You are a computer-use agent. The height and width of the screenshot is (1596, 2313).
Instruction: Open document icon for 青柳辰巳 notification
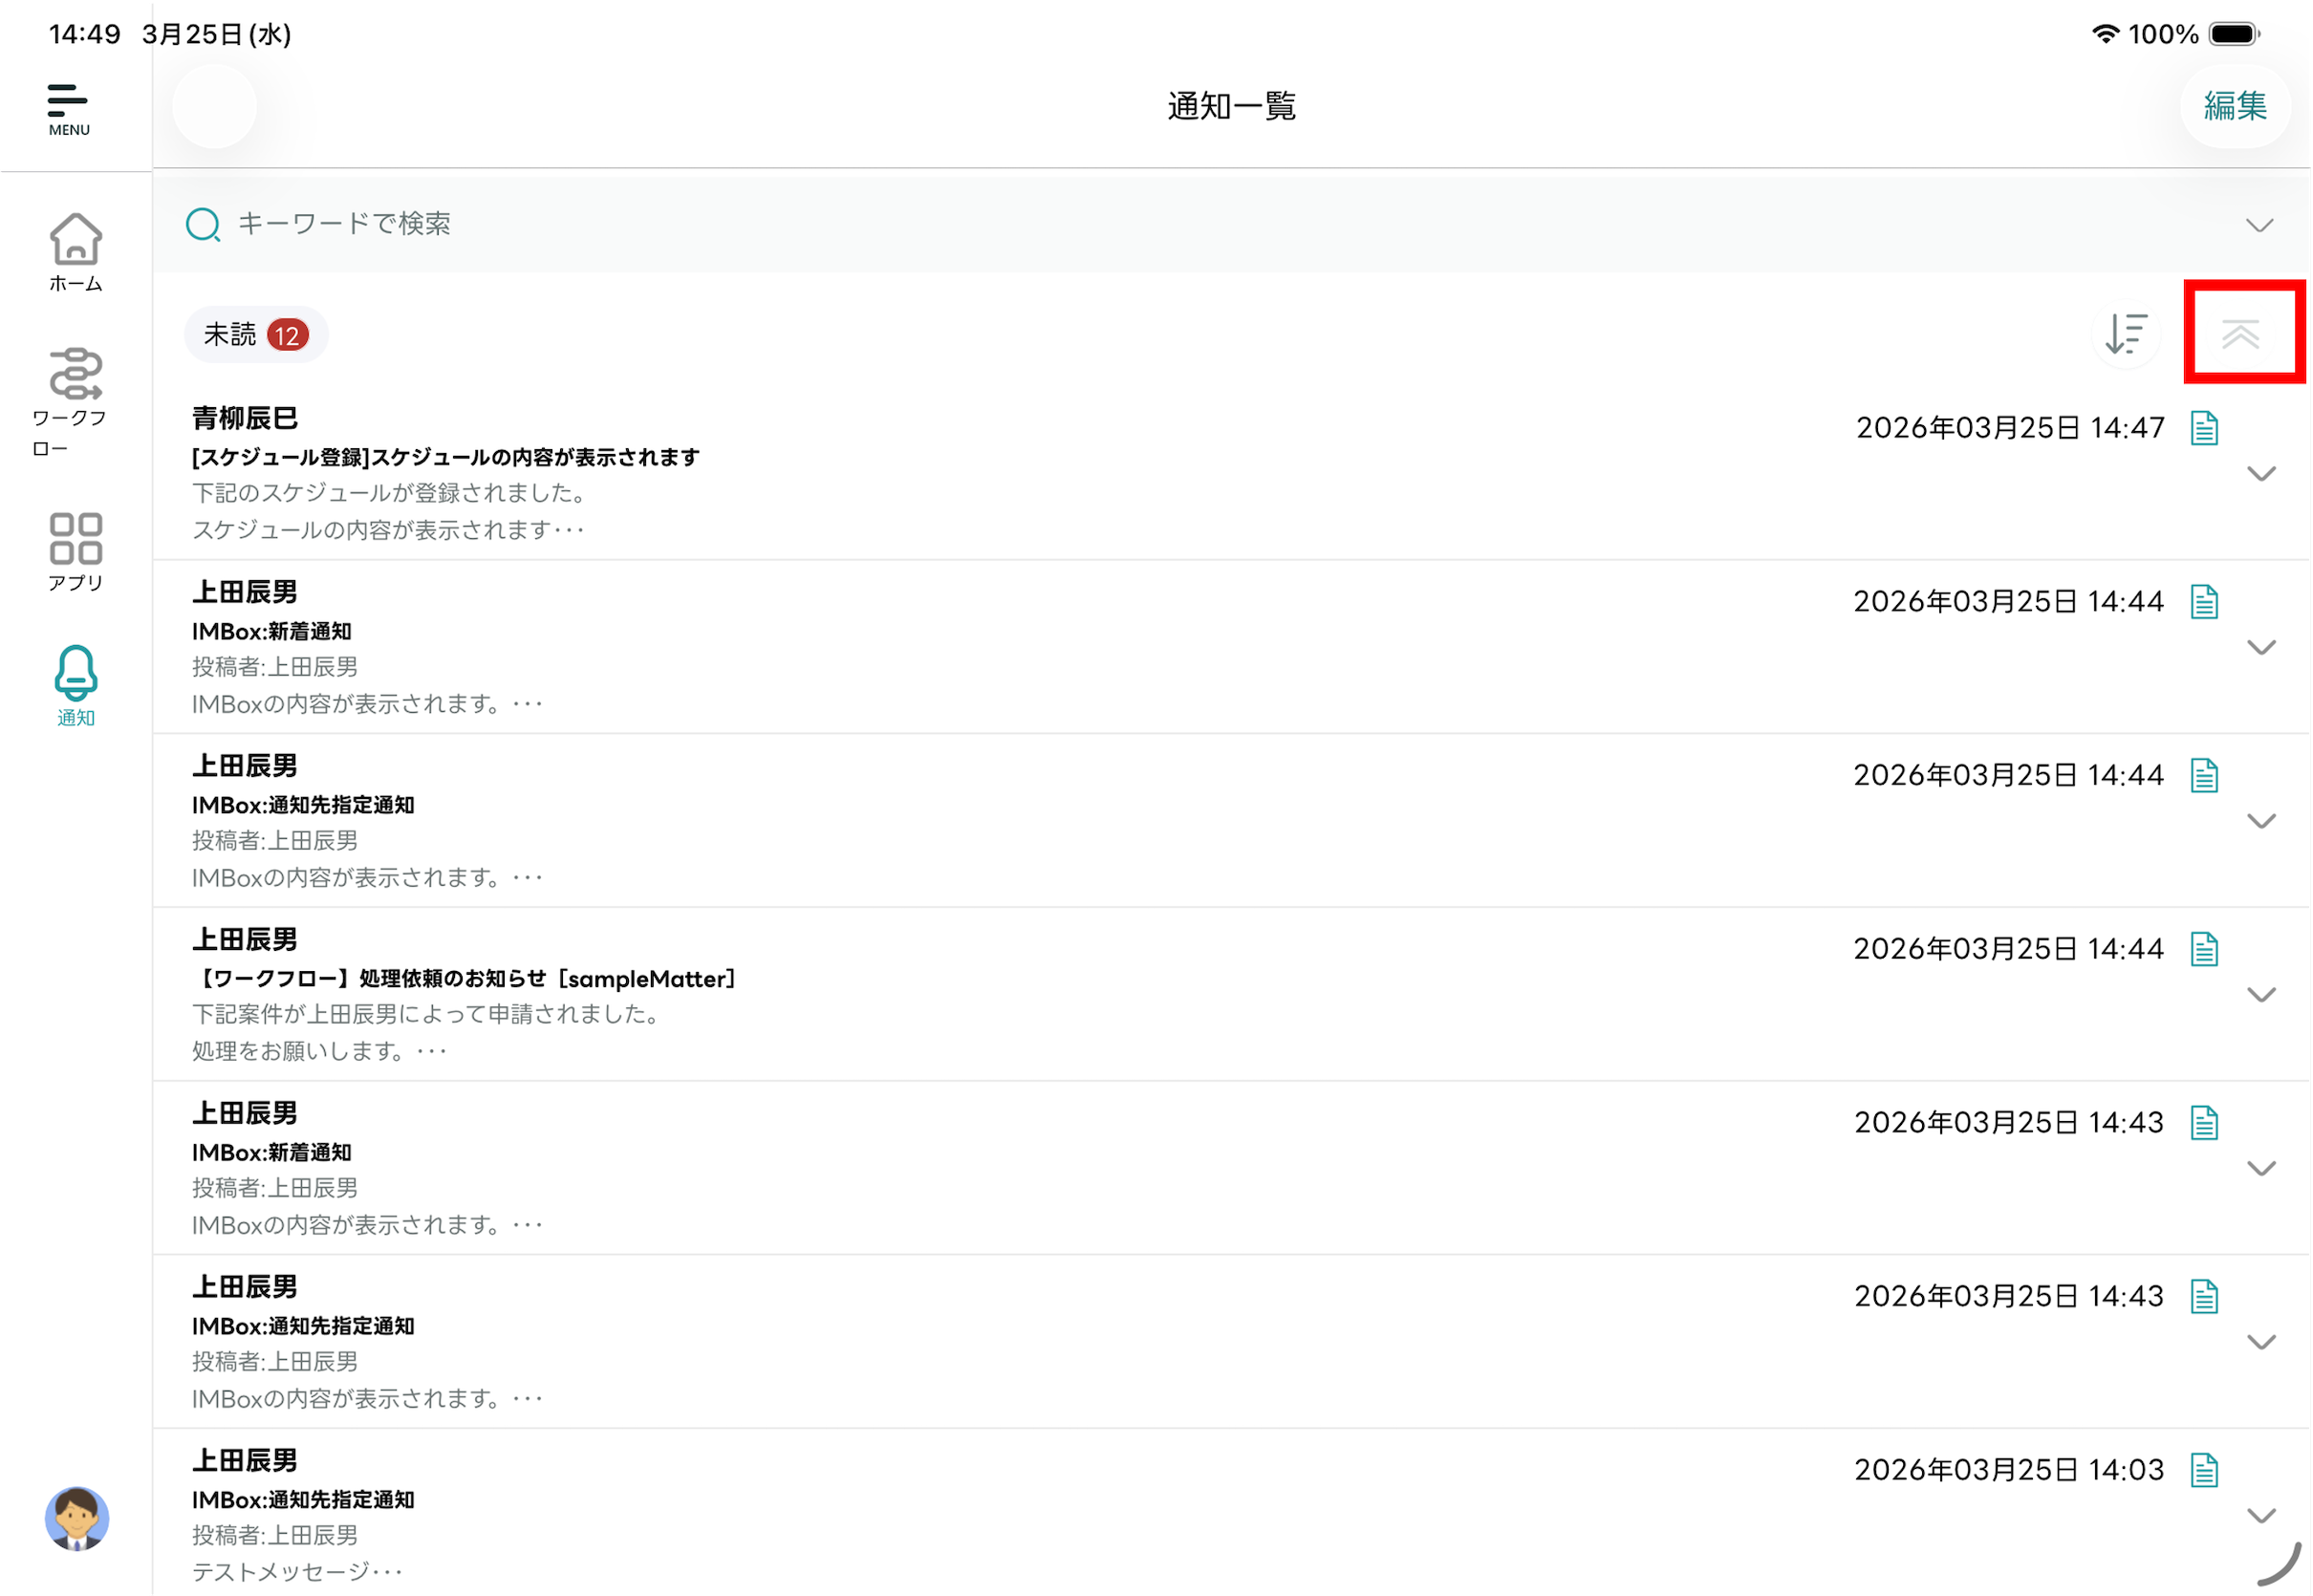(2204, 428)
